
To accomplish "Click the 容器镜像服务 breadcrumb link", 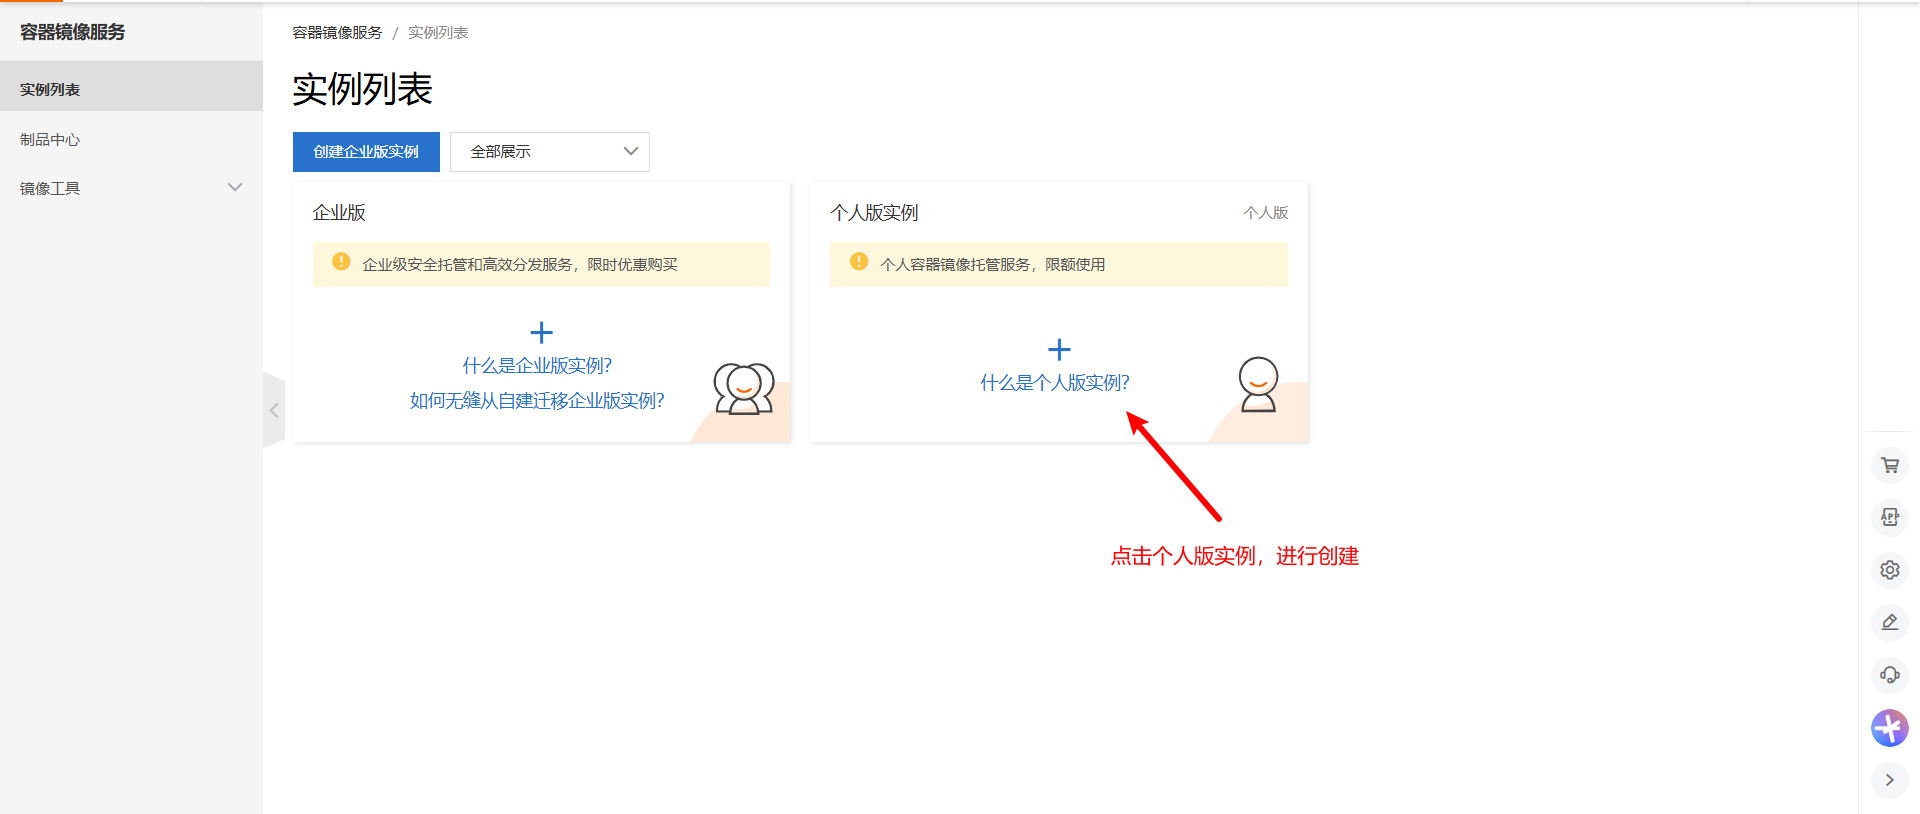I will point(337,33).
